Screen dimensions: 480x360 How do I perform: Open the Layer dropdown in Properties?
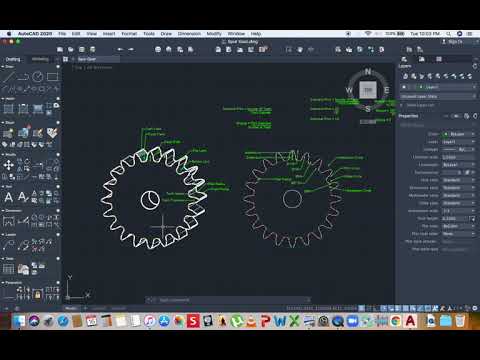coord(458,142)
